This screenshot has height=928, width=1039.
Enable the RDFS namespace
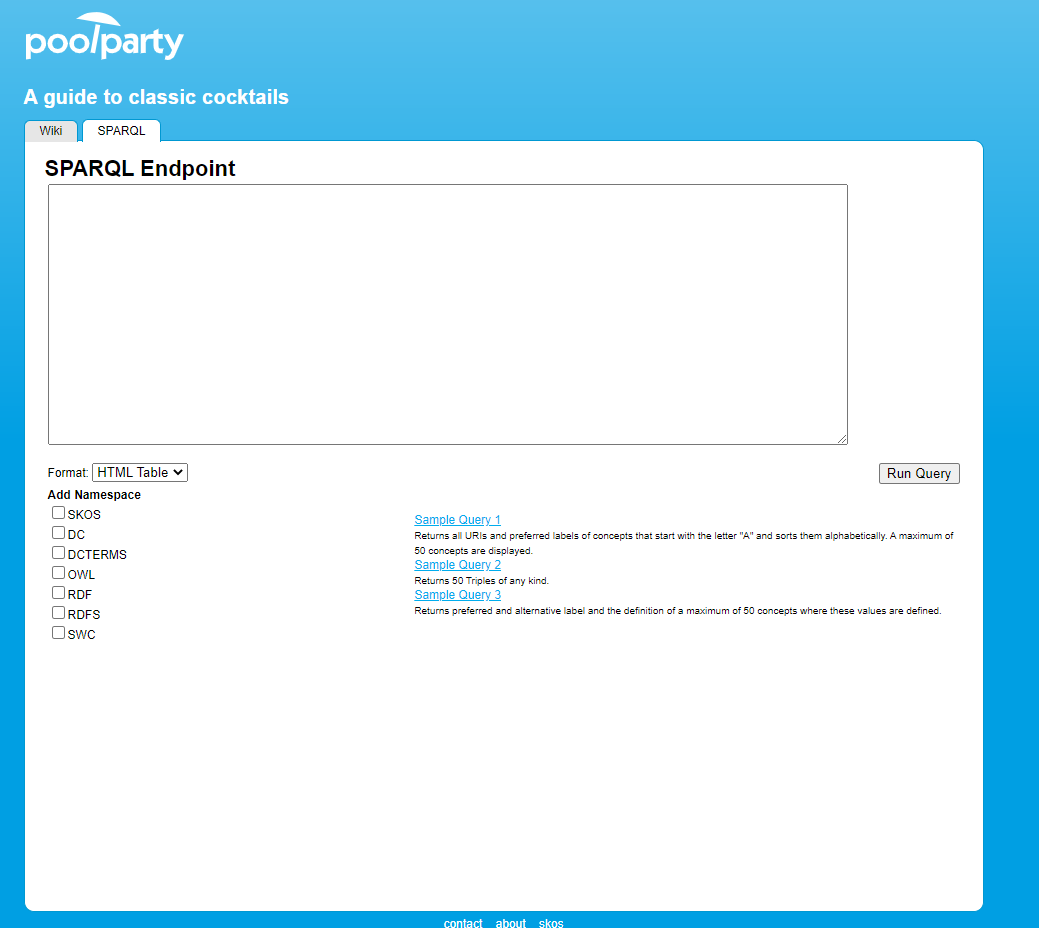58,612
